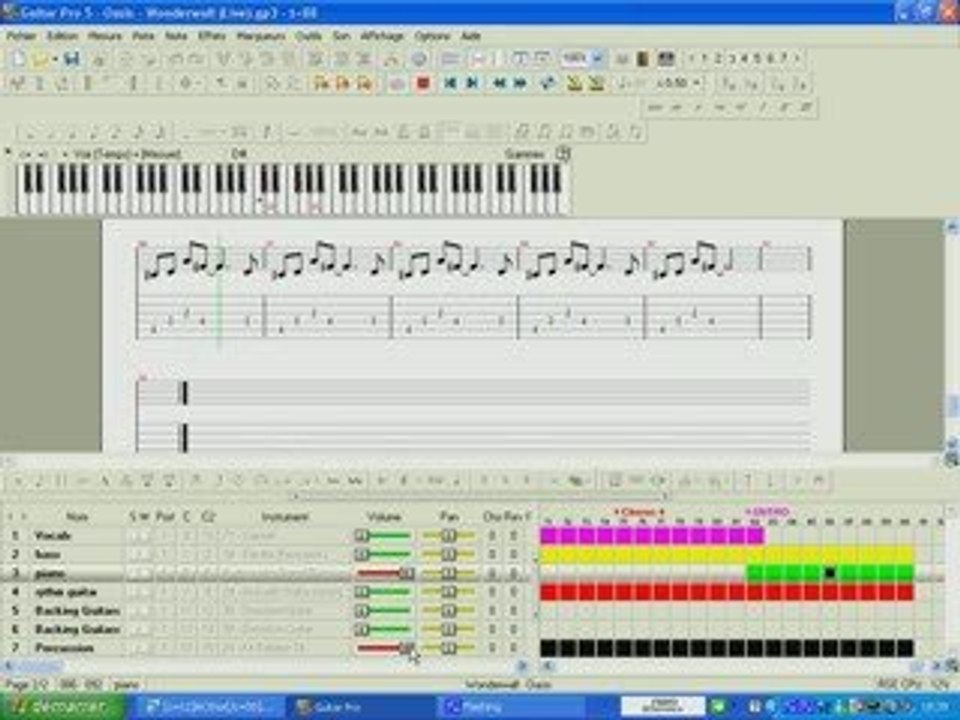Create a new file with the toolbar icon
The image size is (960, 720).
point(18,59)
